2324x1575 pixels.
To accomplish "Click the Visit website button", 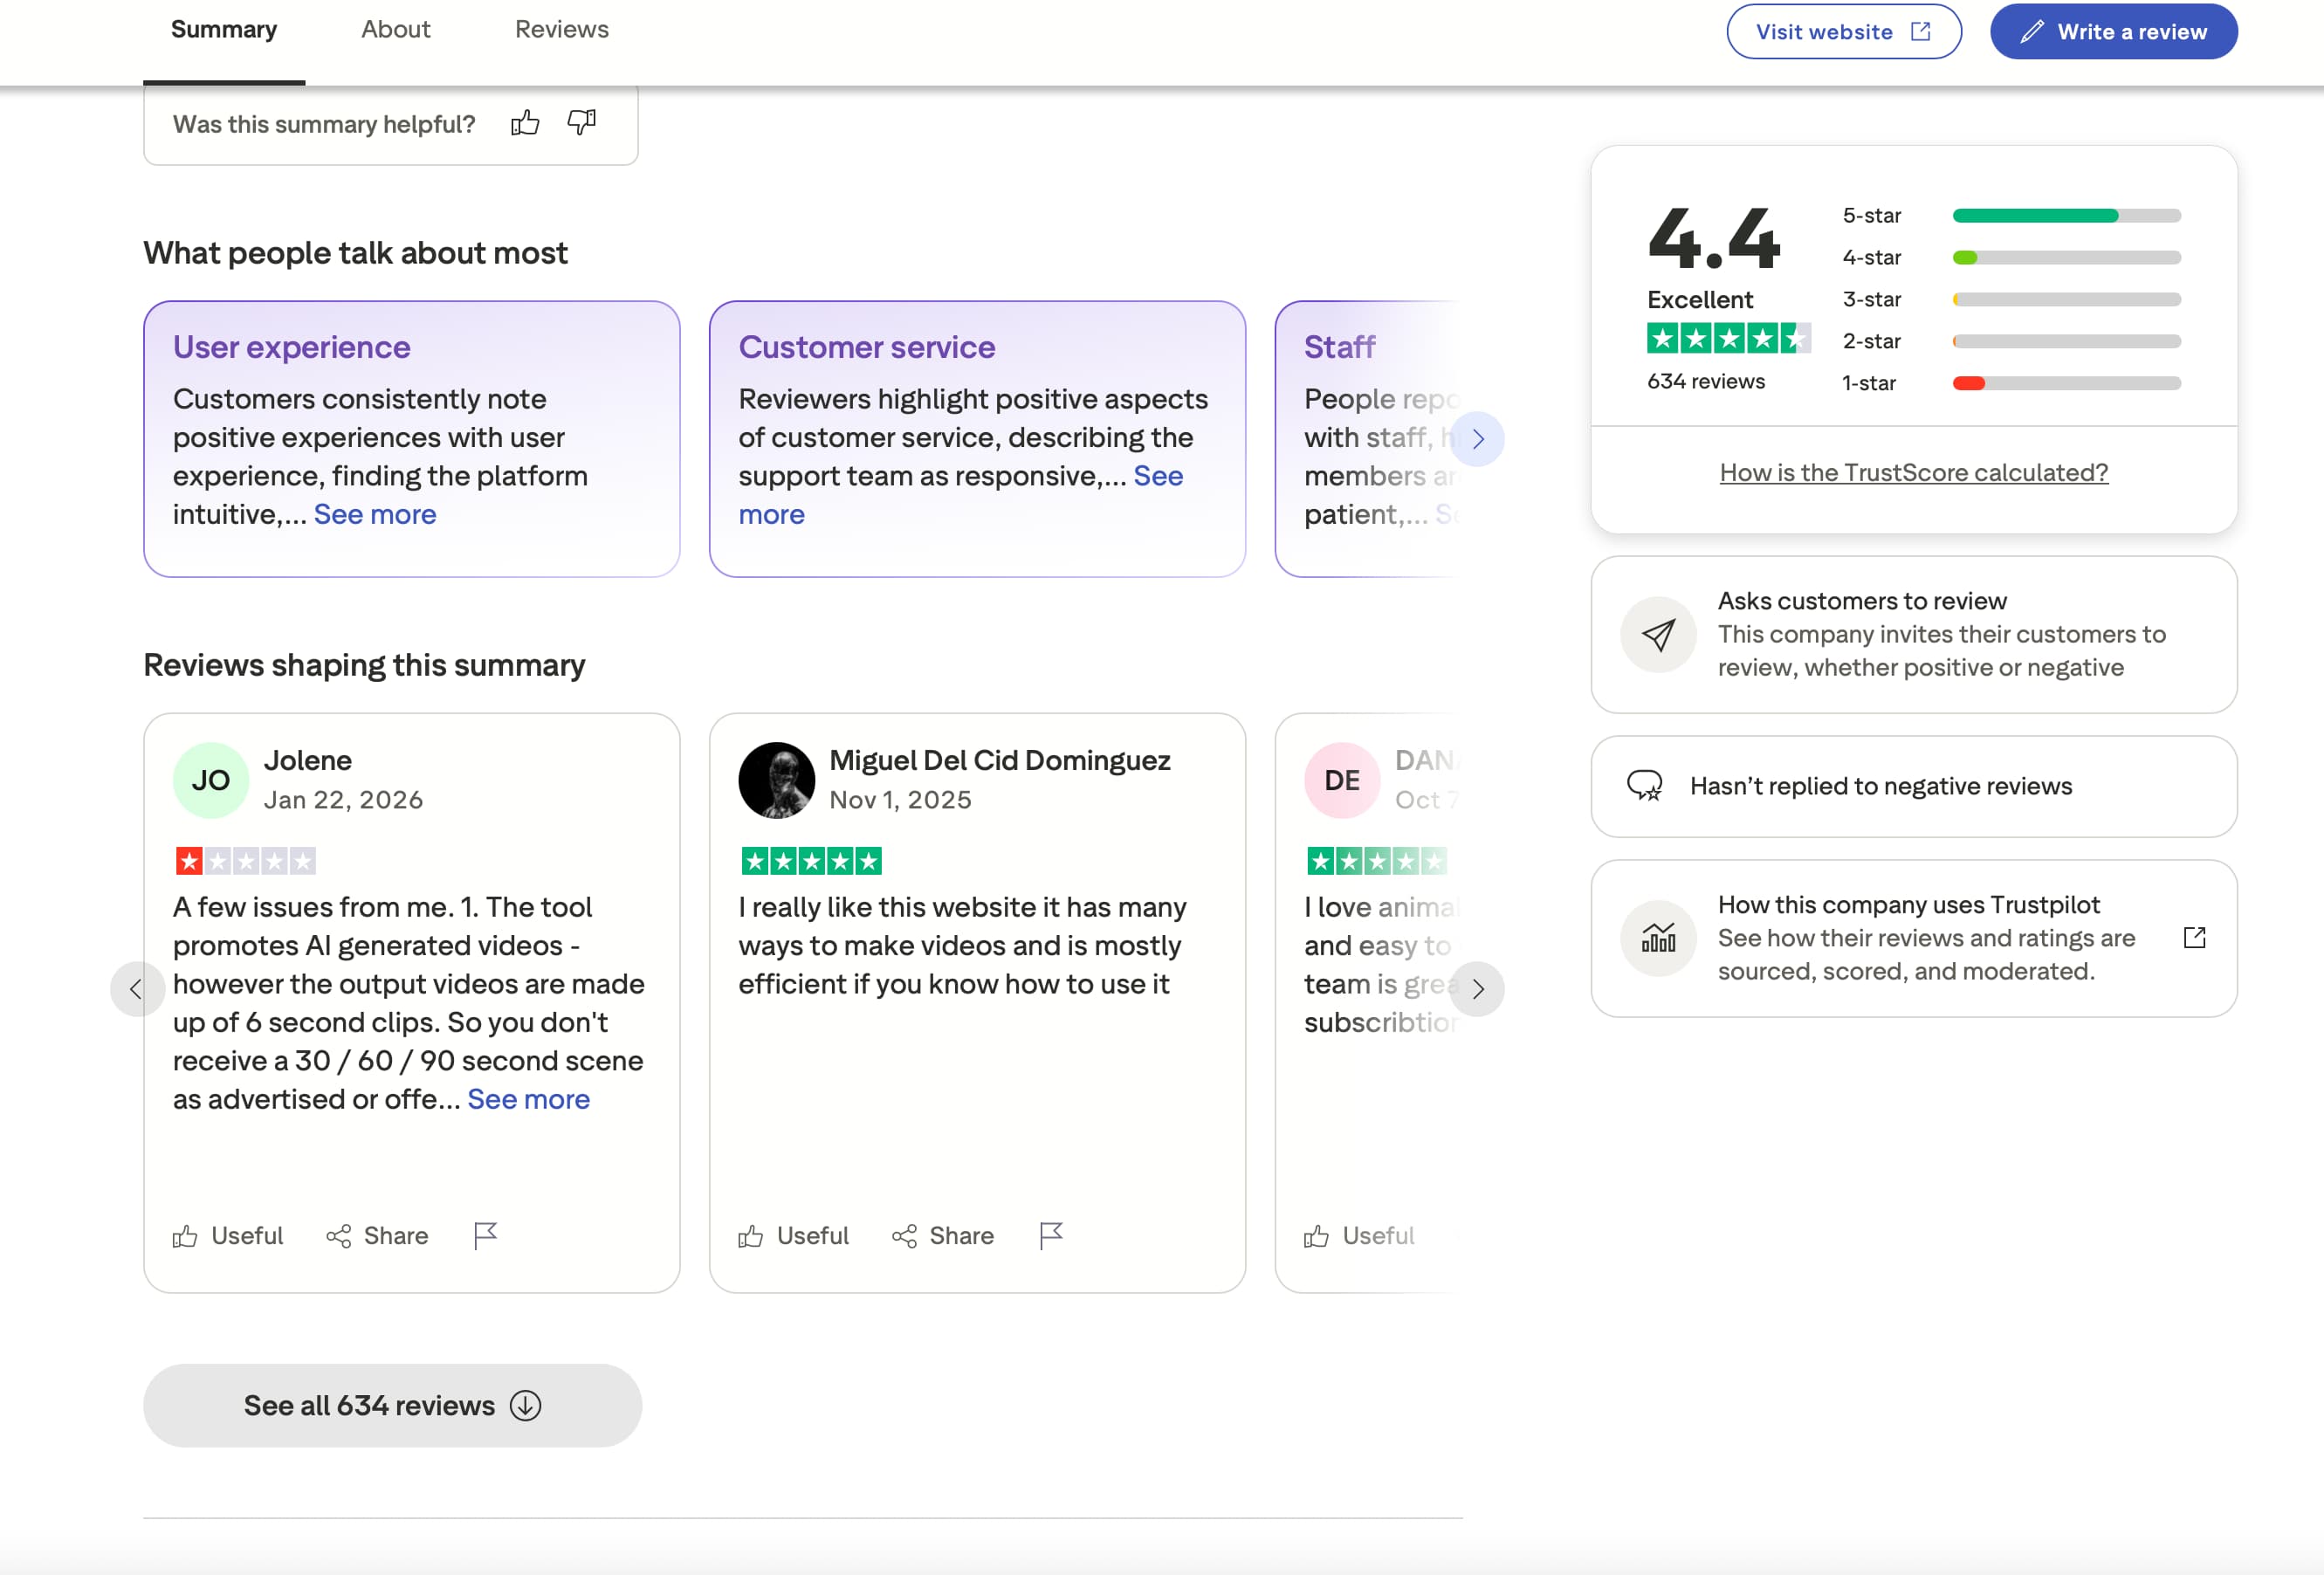I will [1844, 32].
